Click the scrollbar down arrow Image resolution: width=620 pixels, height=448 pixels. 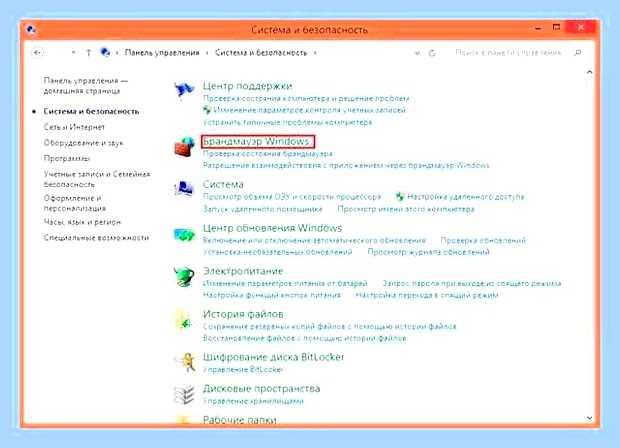[x=590, y=418]
